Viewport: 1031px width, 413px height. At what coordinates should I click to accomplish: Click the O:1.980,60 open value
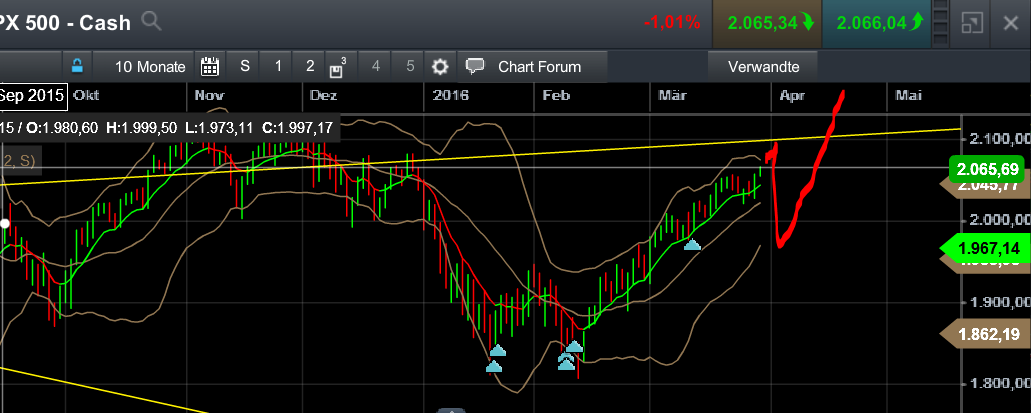tap(60, 128)
